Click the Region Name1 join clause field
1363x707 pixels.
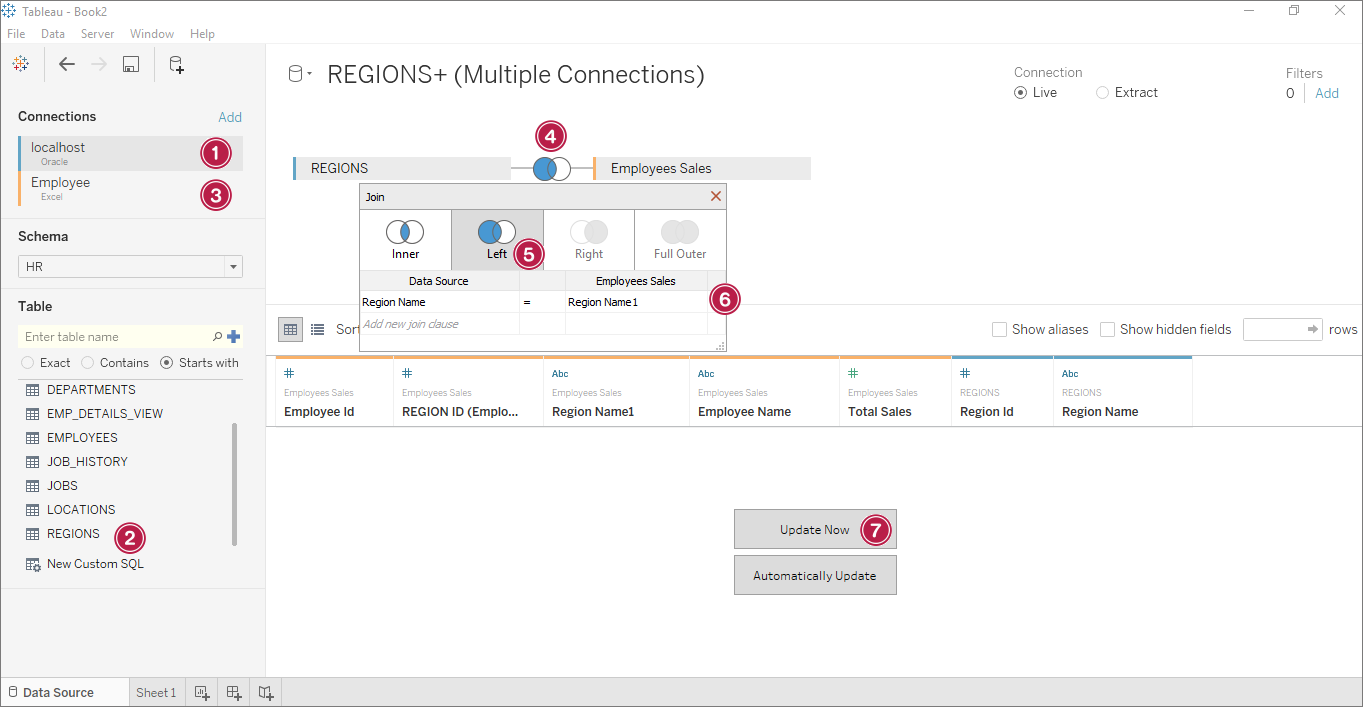[x=636, y=302]
